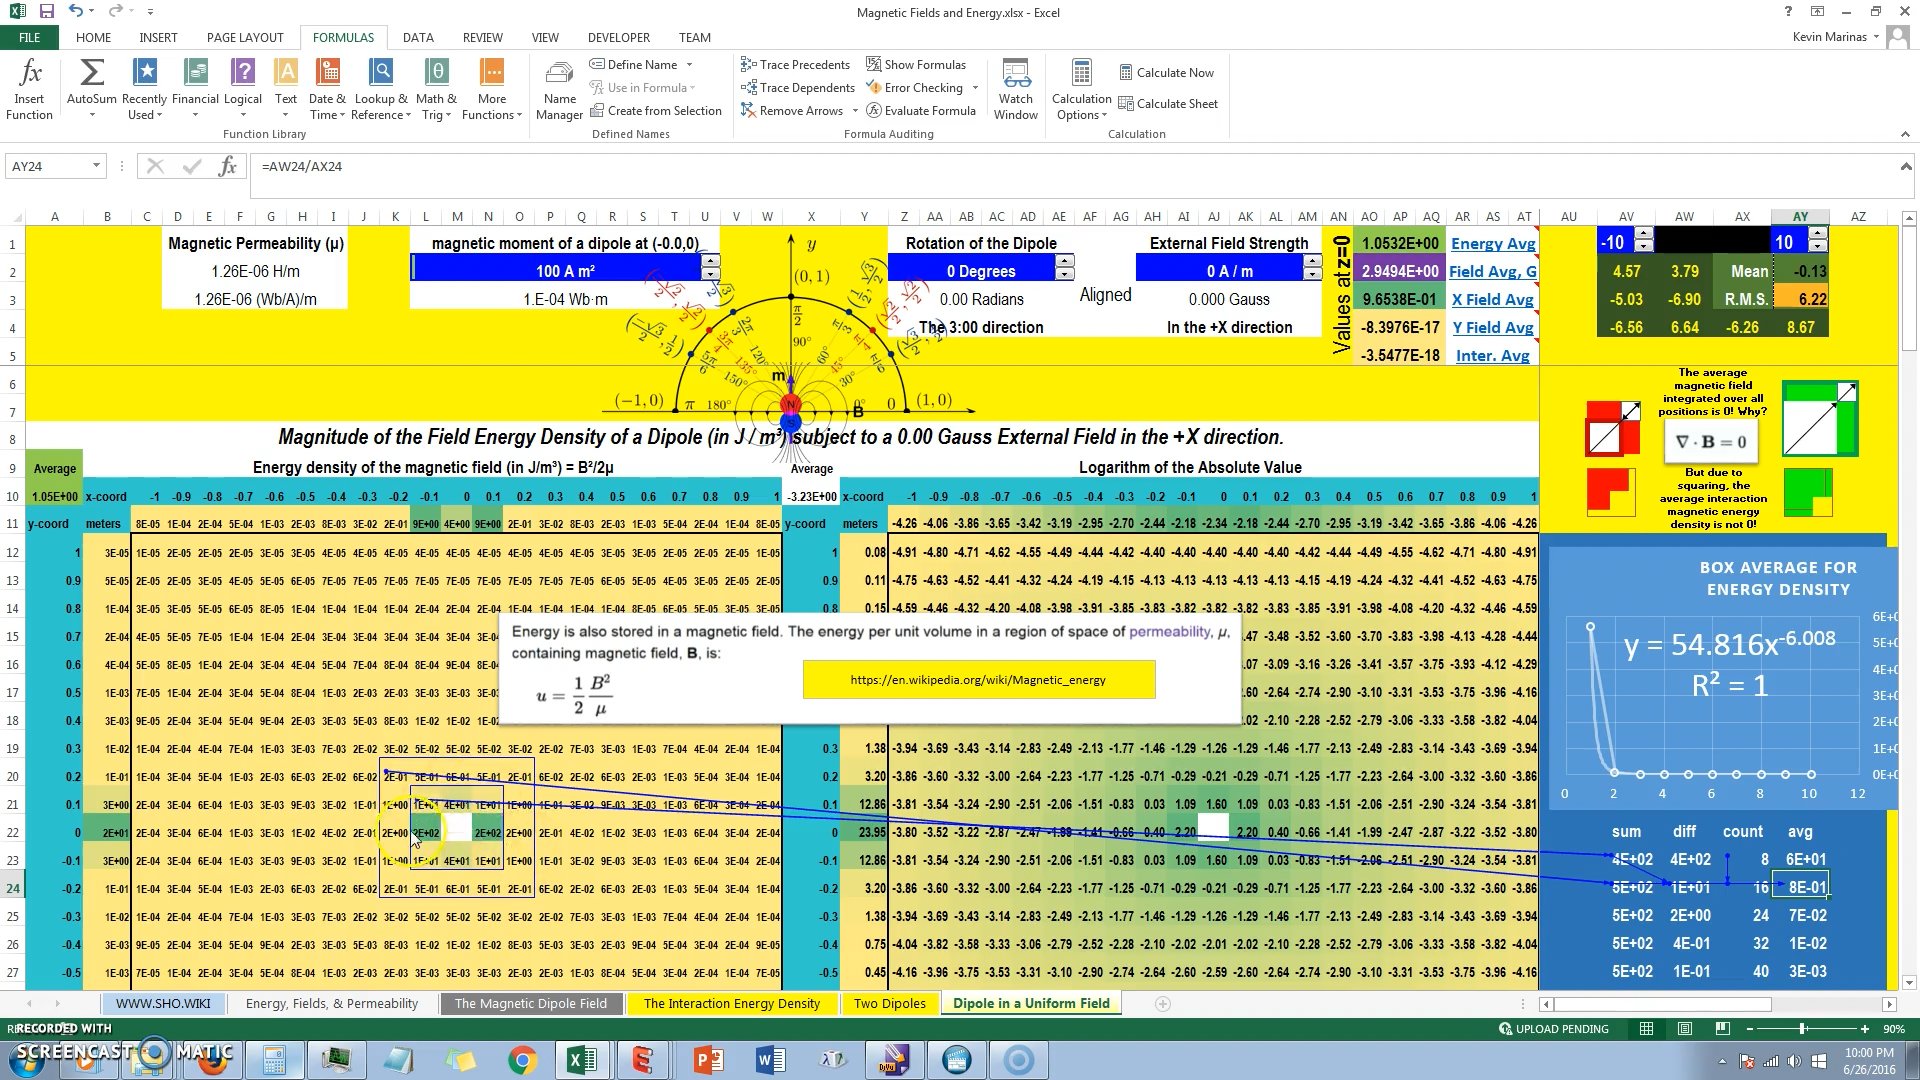Follow the Energy Avg link
This screenshot has width=1920, height=1080.
[x=1492, y=243]
